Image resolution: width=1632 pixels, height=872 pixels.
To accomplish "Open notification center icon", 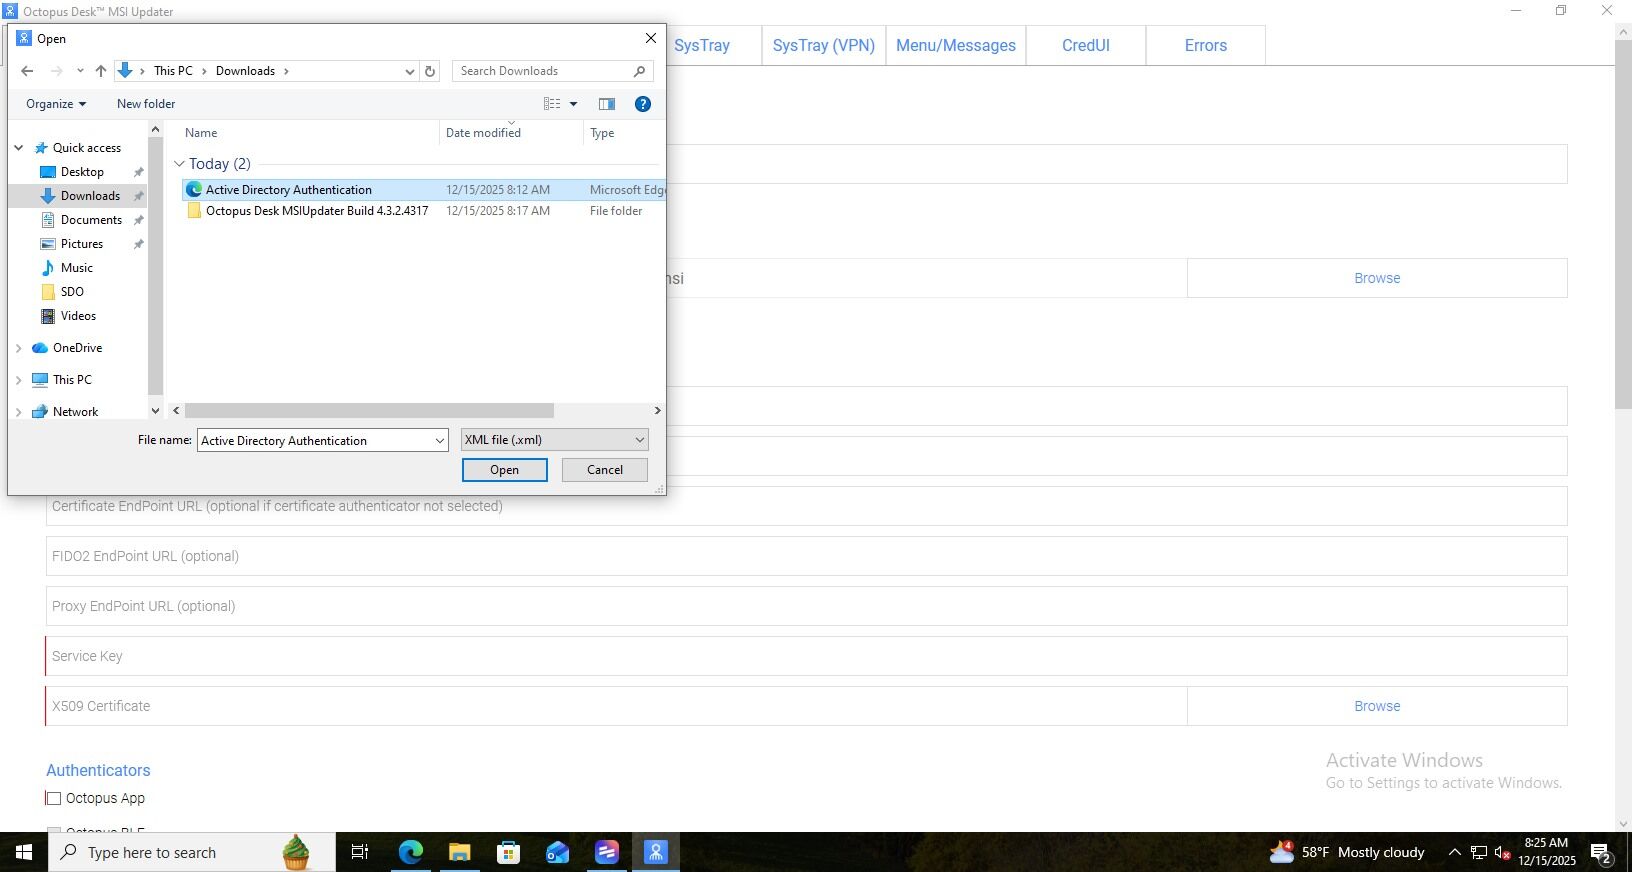I will pyautogui.click(x=1600, y=853).
